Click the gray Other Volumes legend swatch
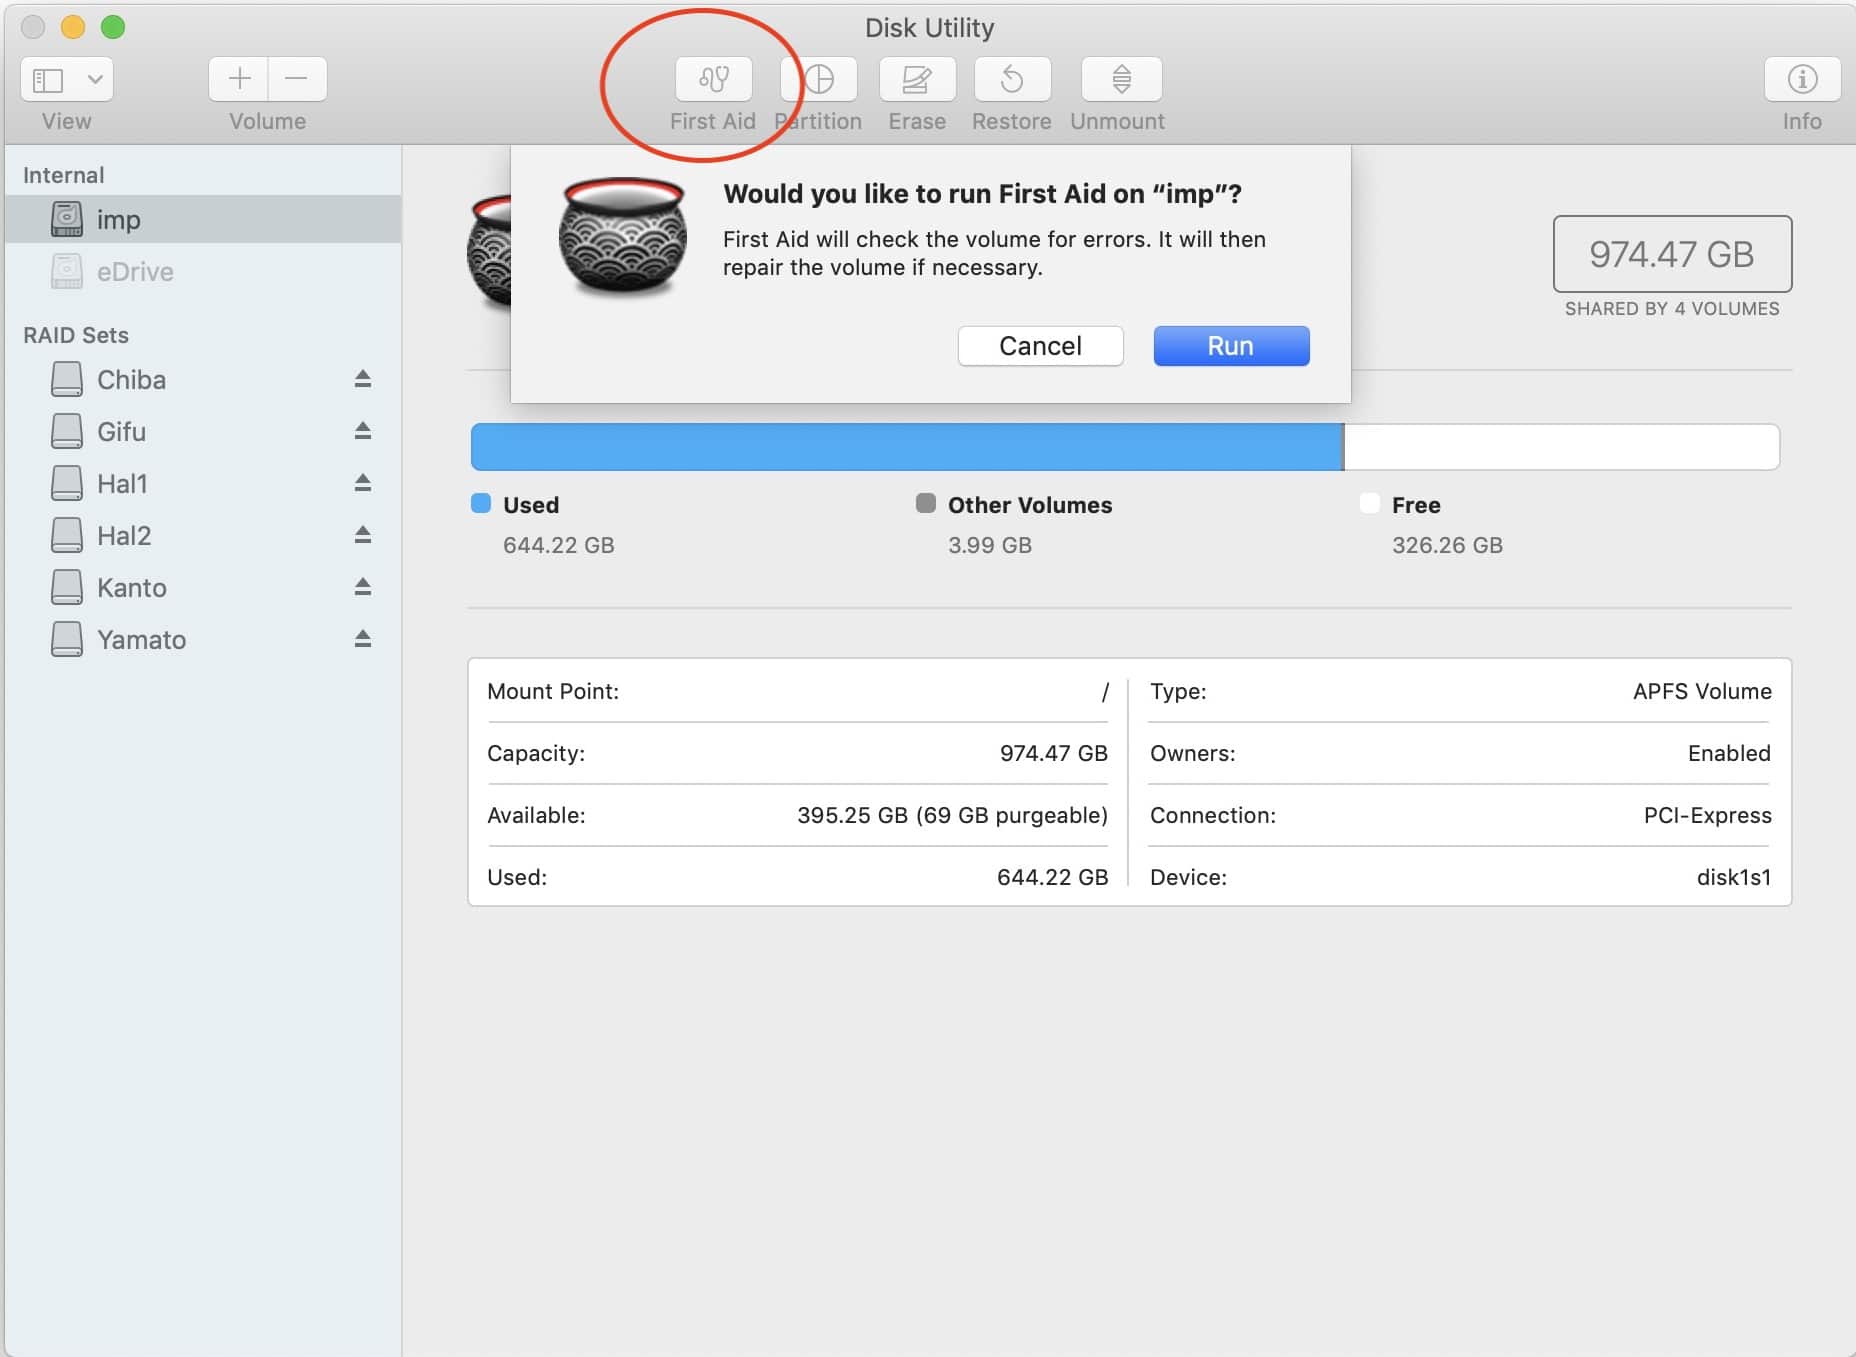Image resolution: width=1856 pixels, height=1357 pixels. point(926,503)
